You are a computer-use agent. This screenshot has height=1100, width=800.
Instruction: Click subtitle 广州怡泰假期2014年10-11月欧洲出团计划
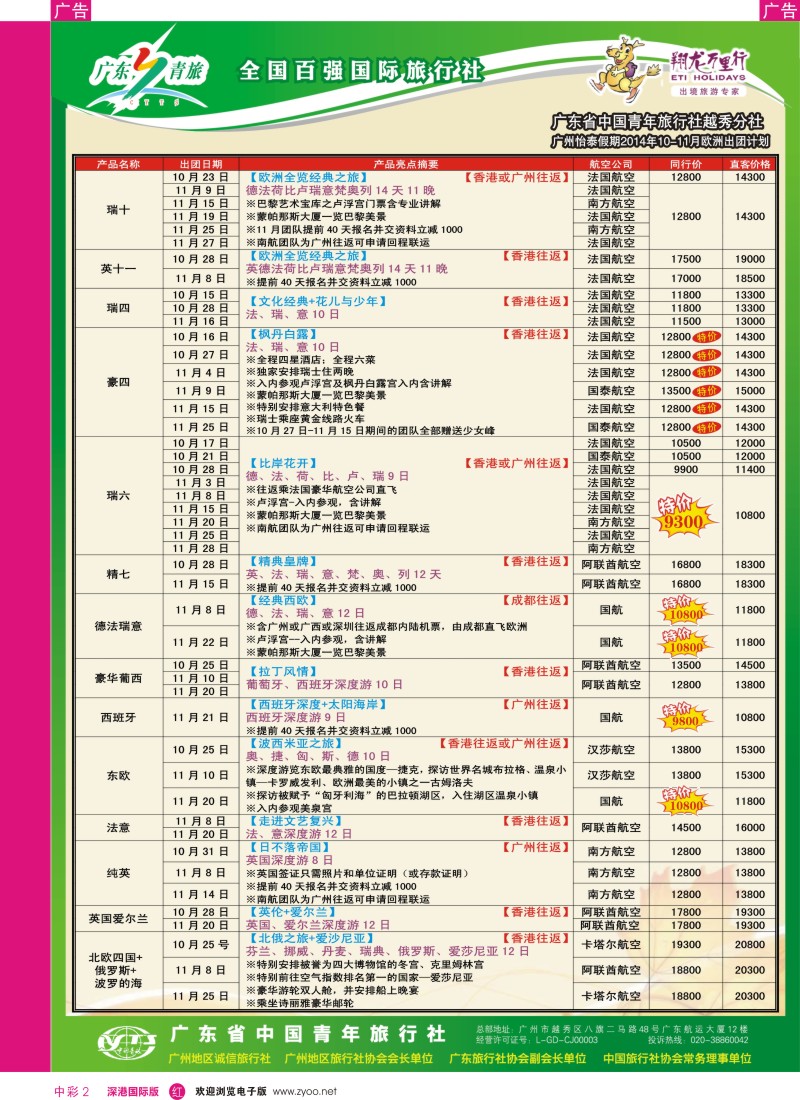(660, 141)
